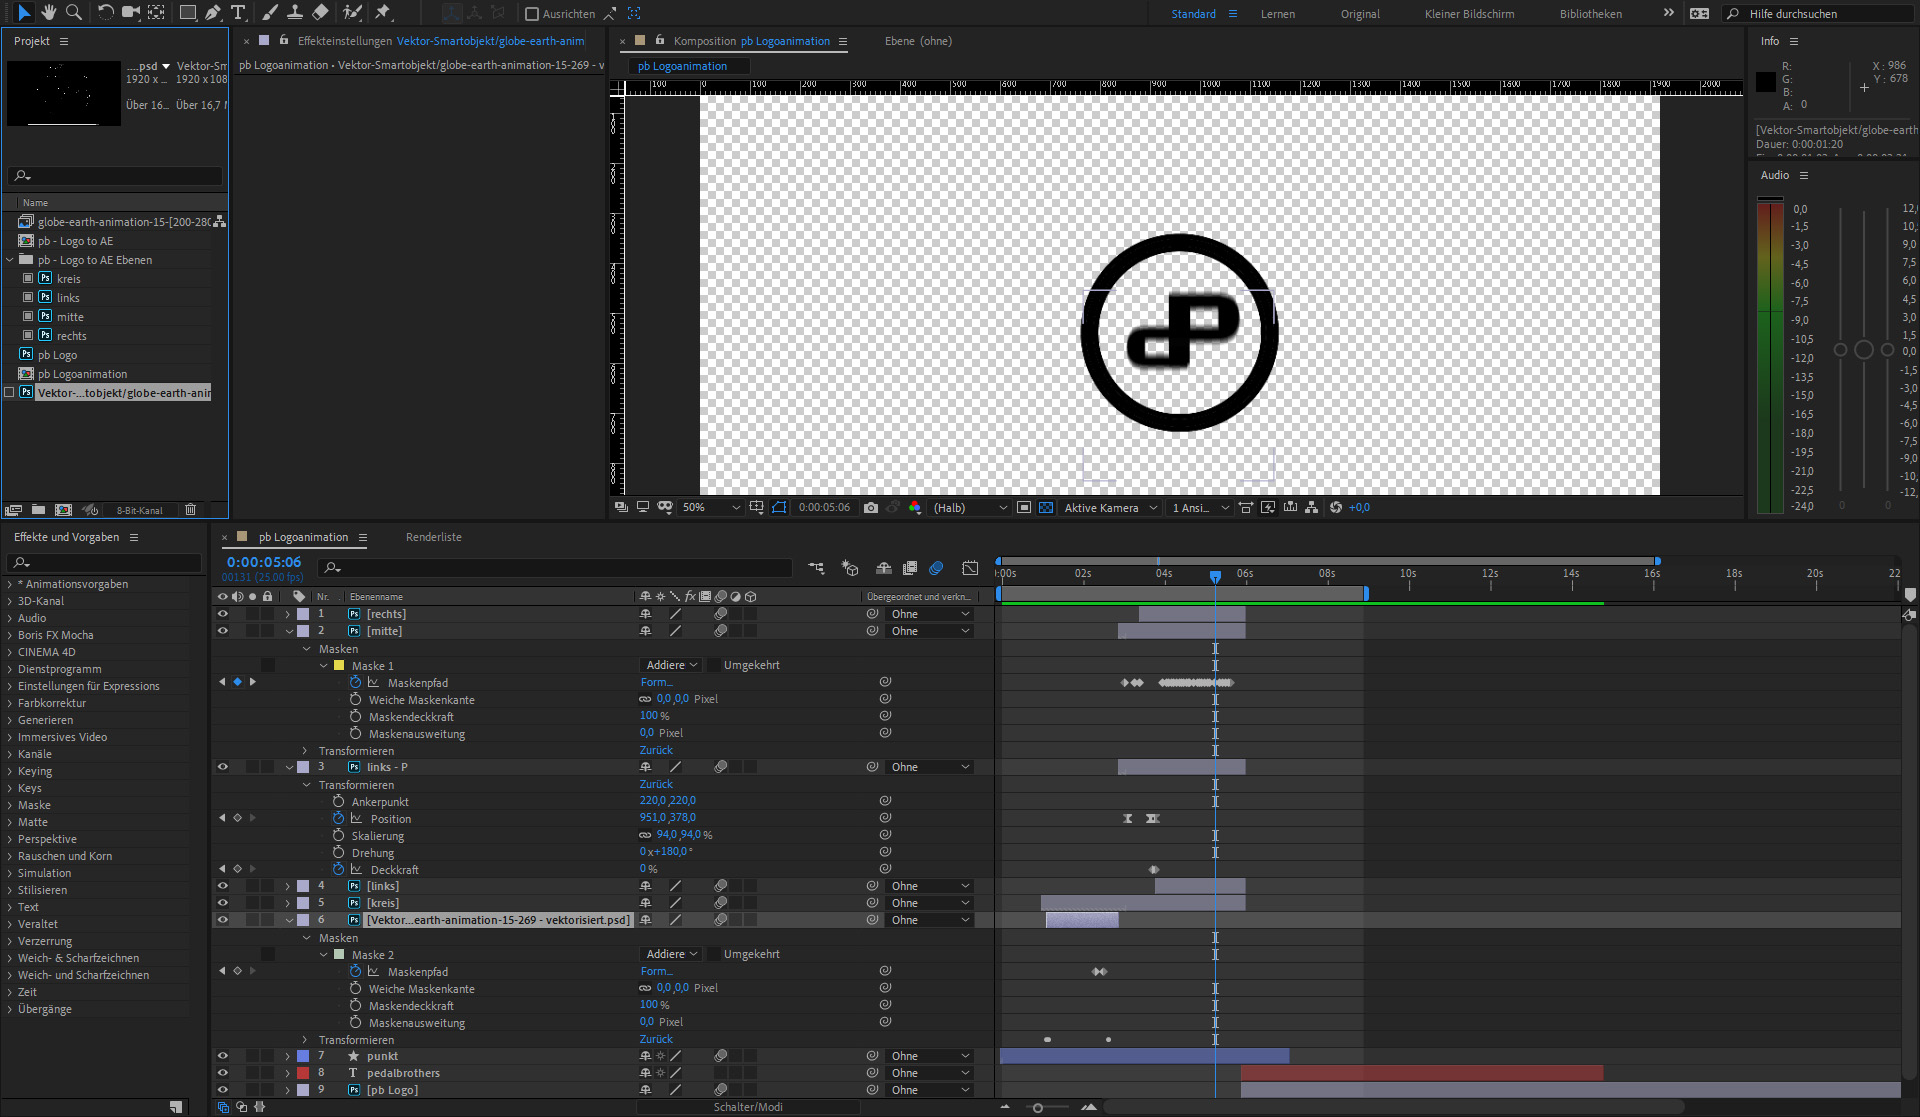Select the Brush tool

[270, 13]
